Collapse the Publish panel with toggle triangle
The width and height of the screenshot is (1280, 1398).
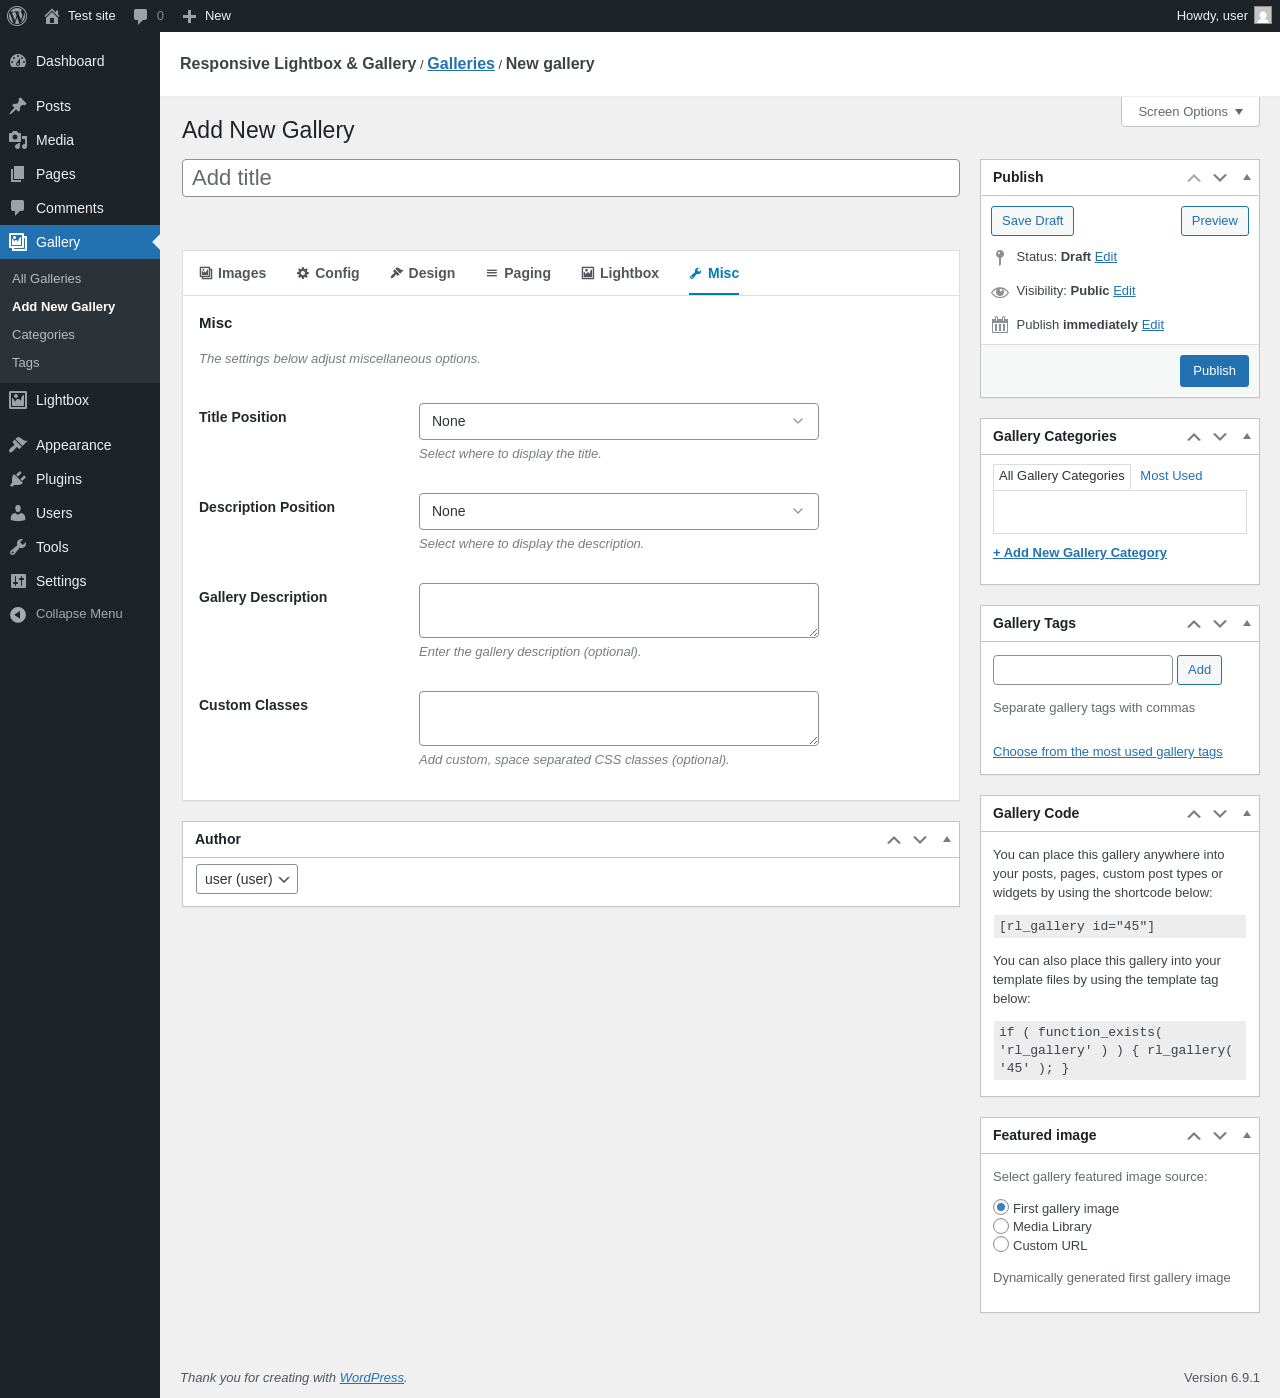point(1247,177)
